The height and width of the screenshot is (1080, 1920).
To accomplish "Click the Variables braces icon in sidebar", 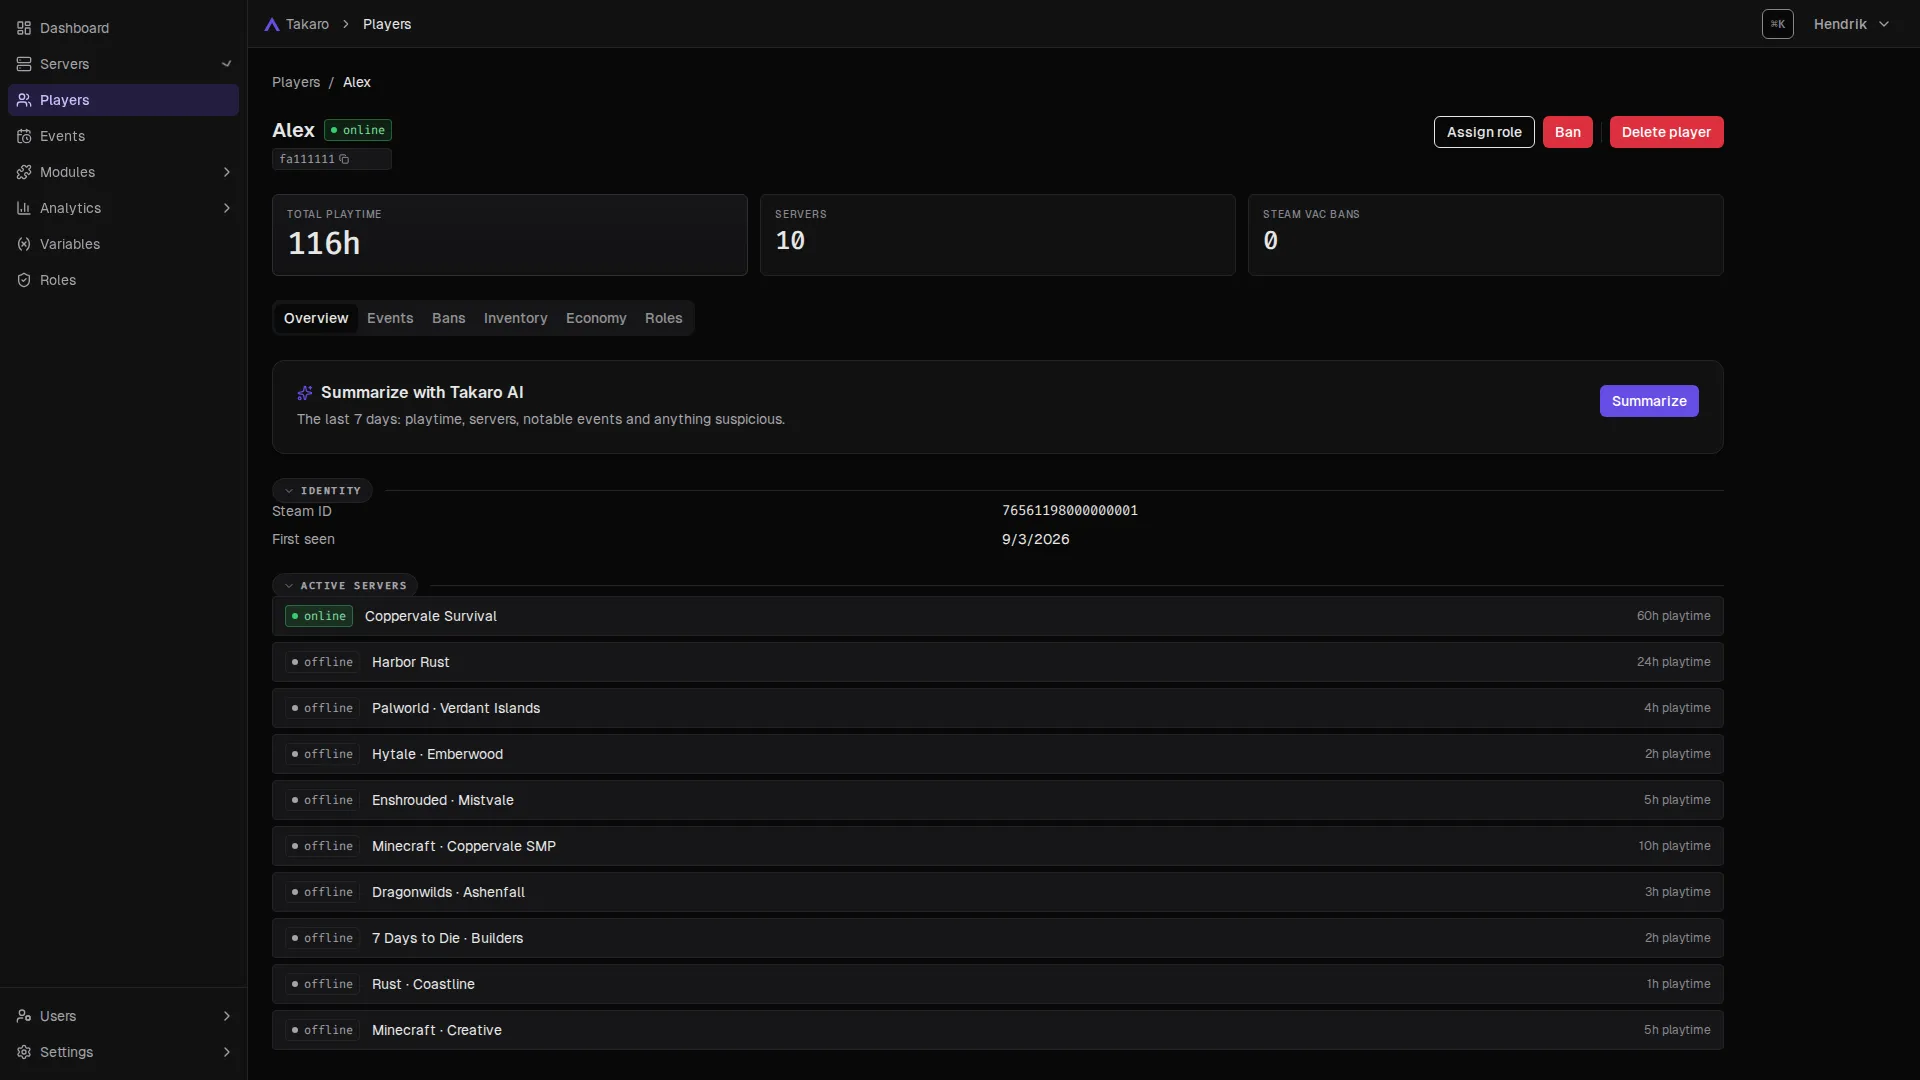I will pos(24,244).
